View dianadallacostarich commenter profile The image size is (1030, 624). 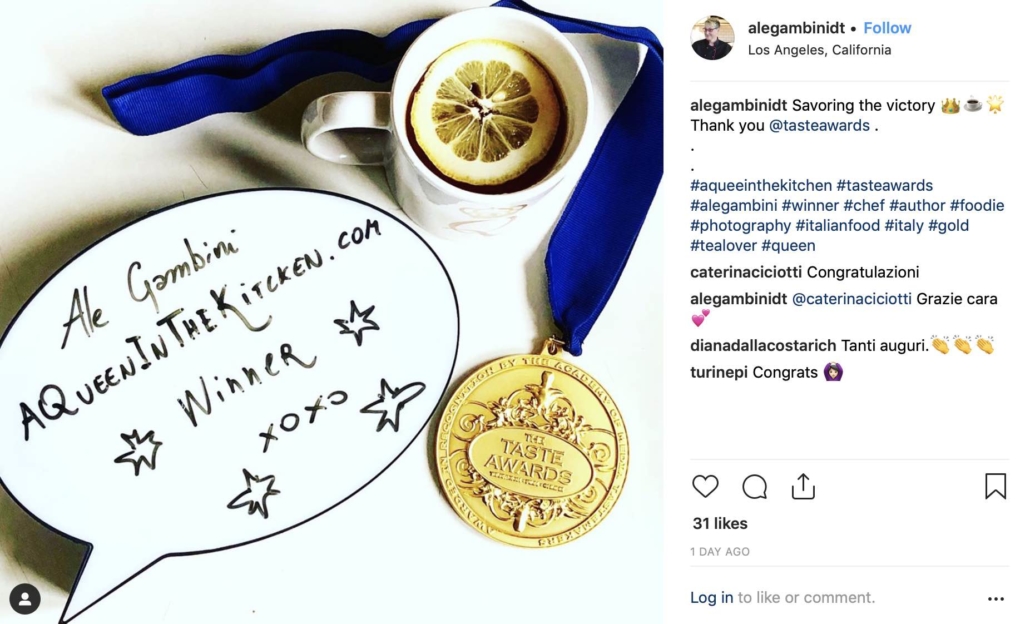tap(763, 345)
